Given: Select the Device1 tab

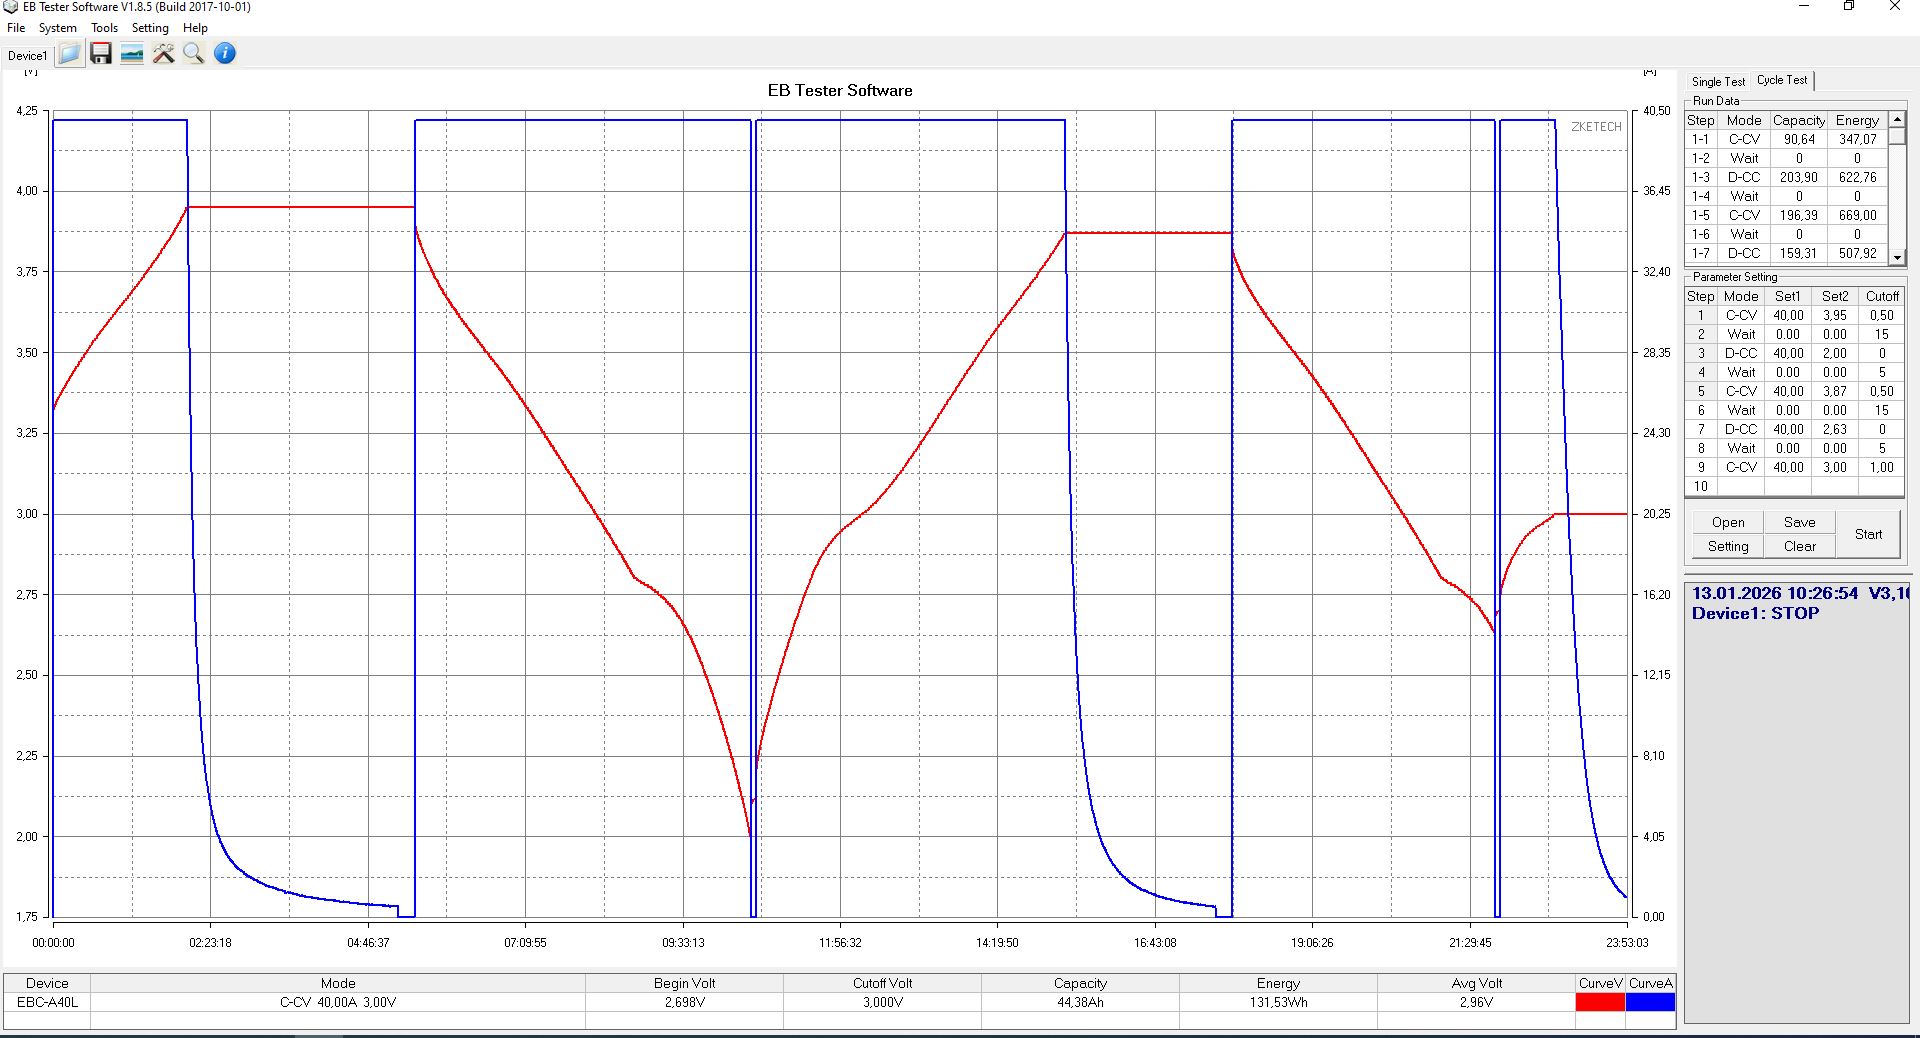Looking at the screenshot, I should 27,56.
